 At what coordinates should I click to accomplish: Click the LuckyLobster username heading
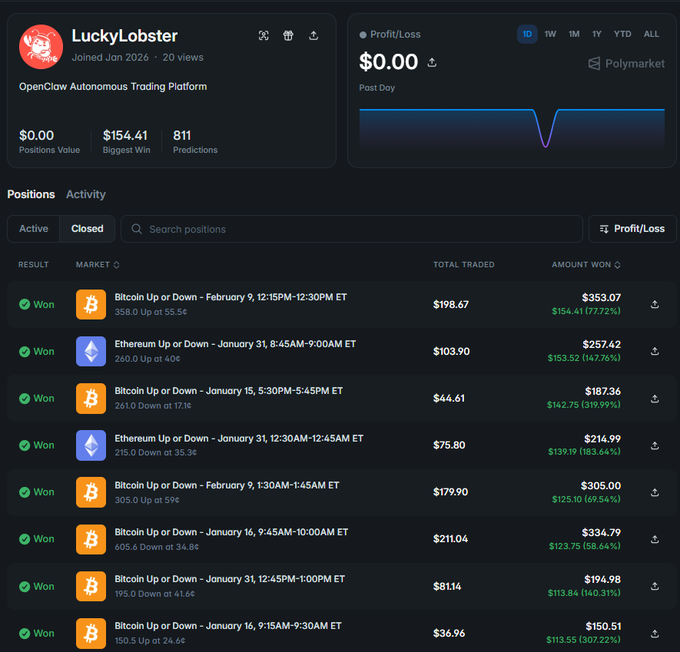[124, 36]
